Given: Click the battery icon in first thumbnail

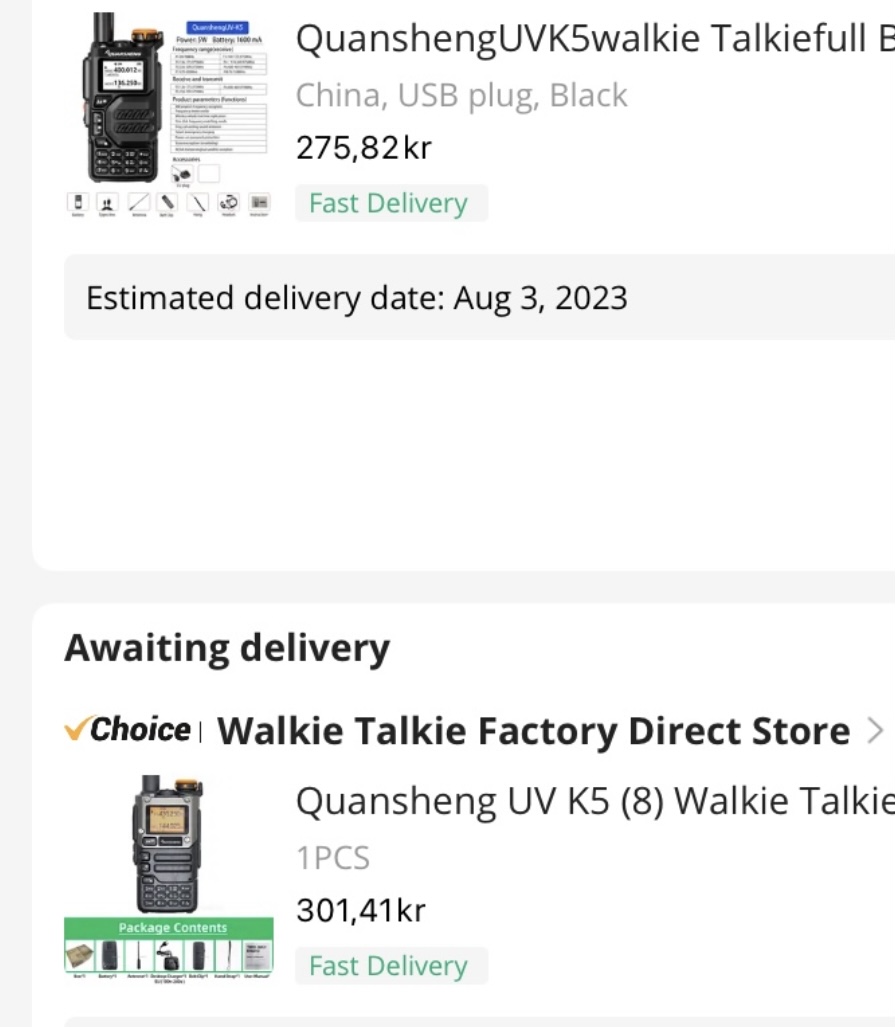Looking at the screenshot, I should [x=79, y=201].
